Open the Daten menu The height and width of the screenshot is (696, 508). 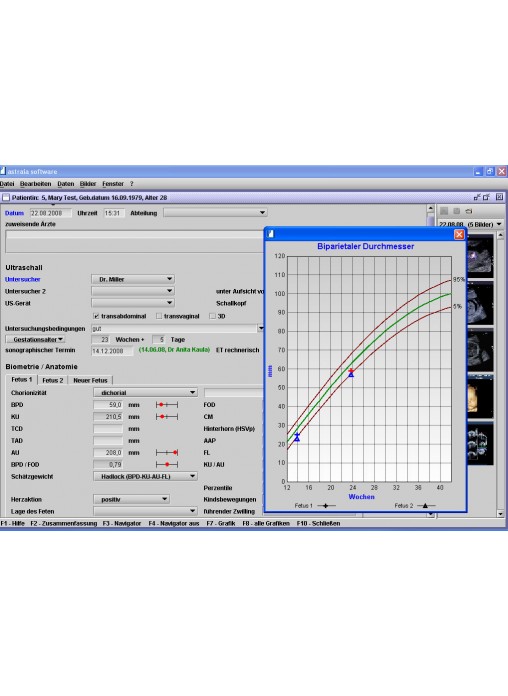tap(66, 184)
